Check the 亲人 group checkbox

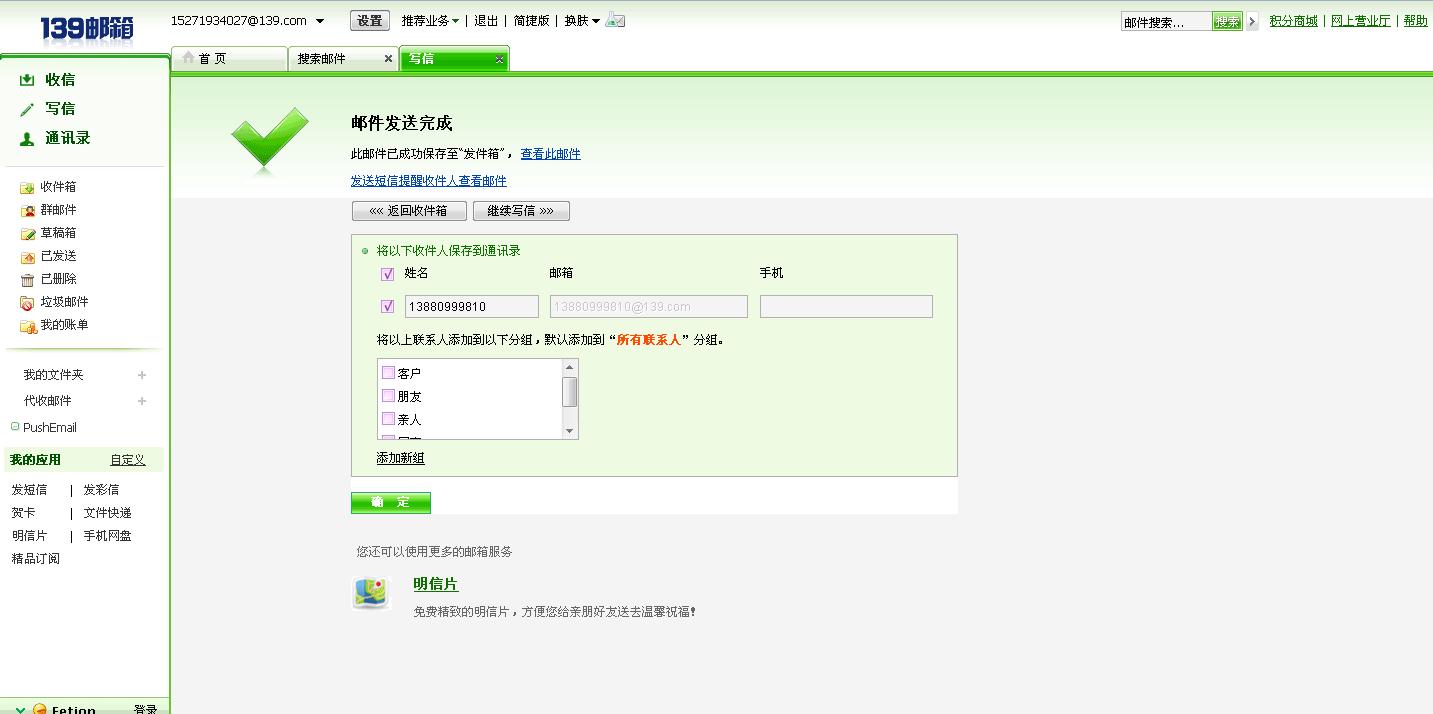[389, 419]
